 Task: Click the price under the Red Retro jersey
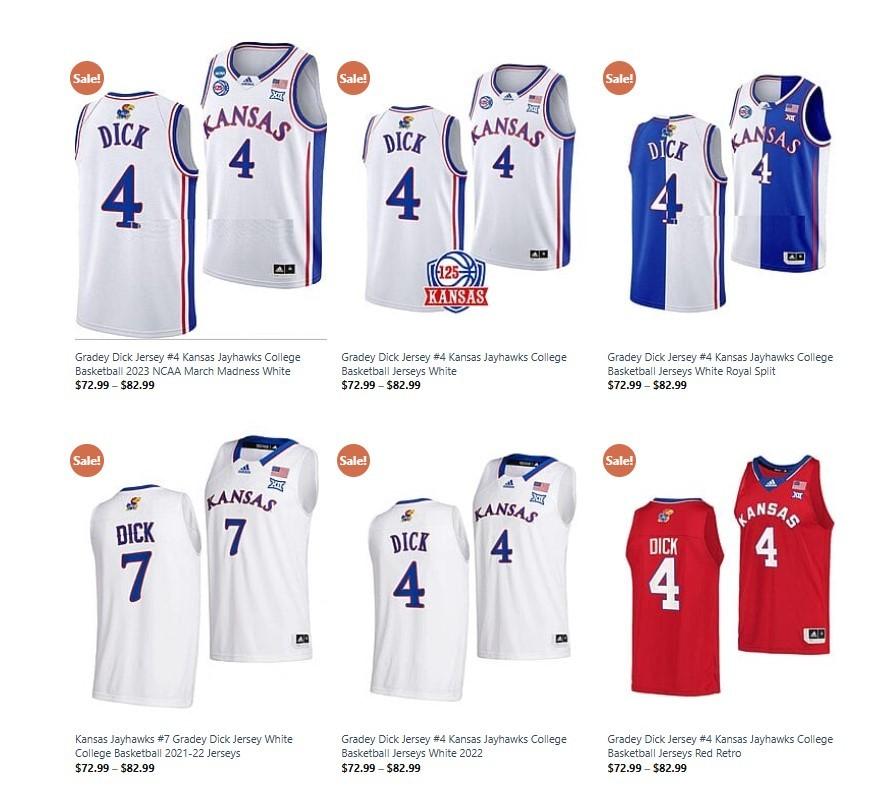[647, 768]
